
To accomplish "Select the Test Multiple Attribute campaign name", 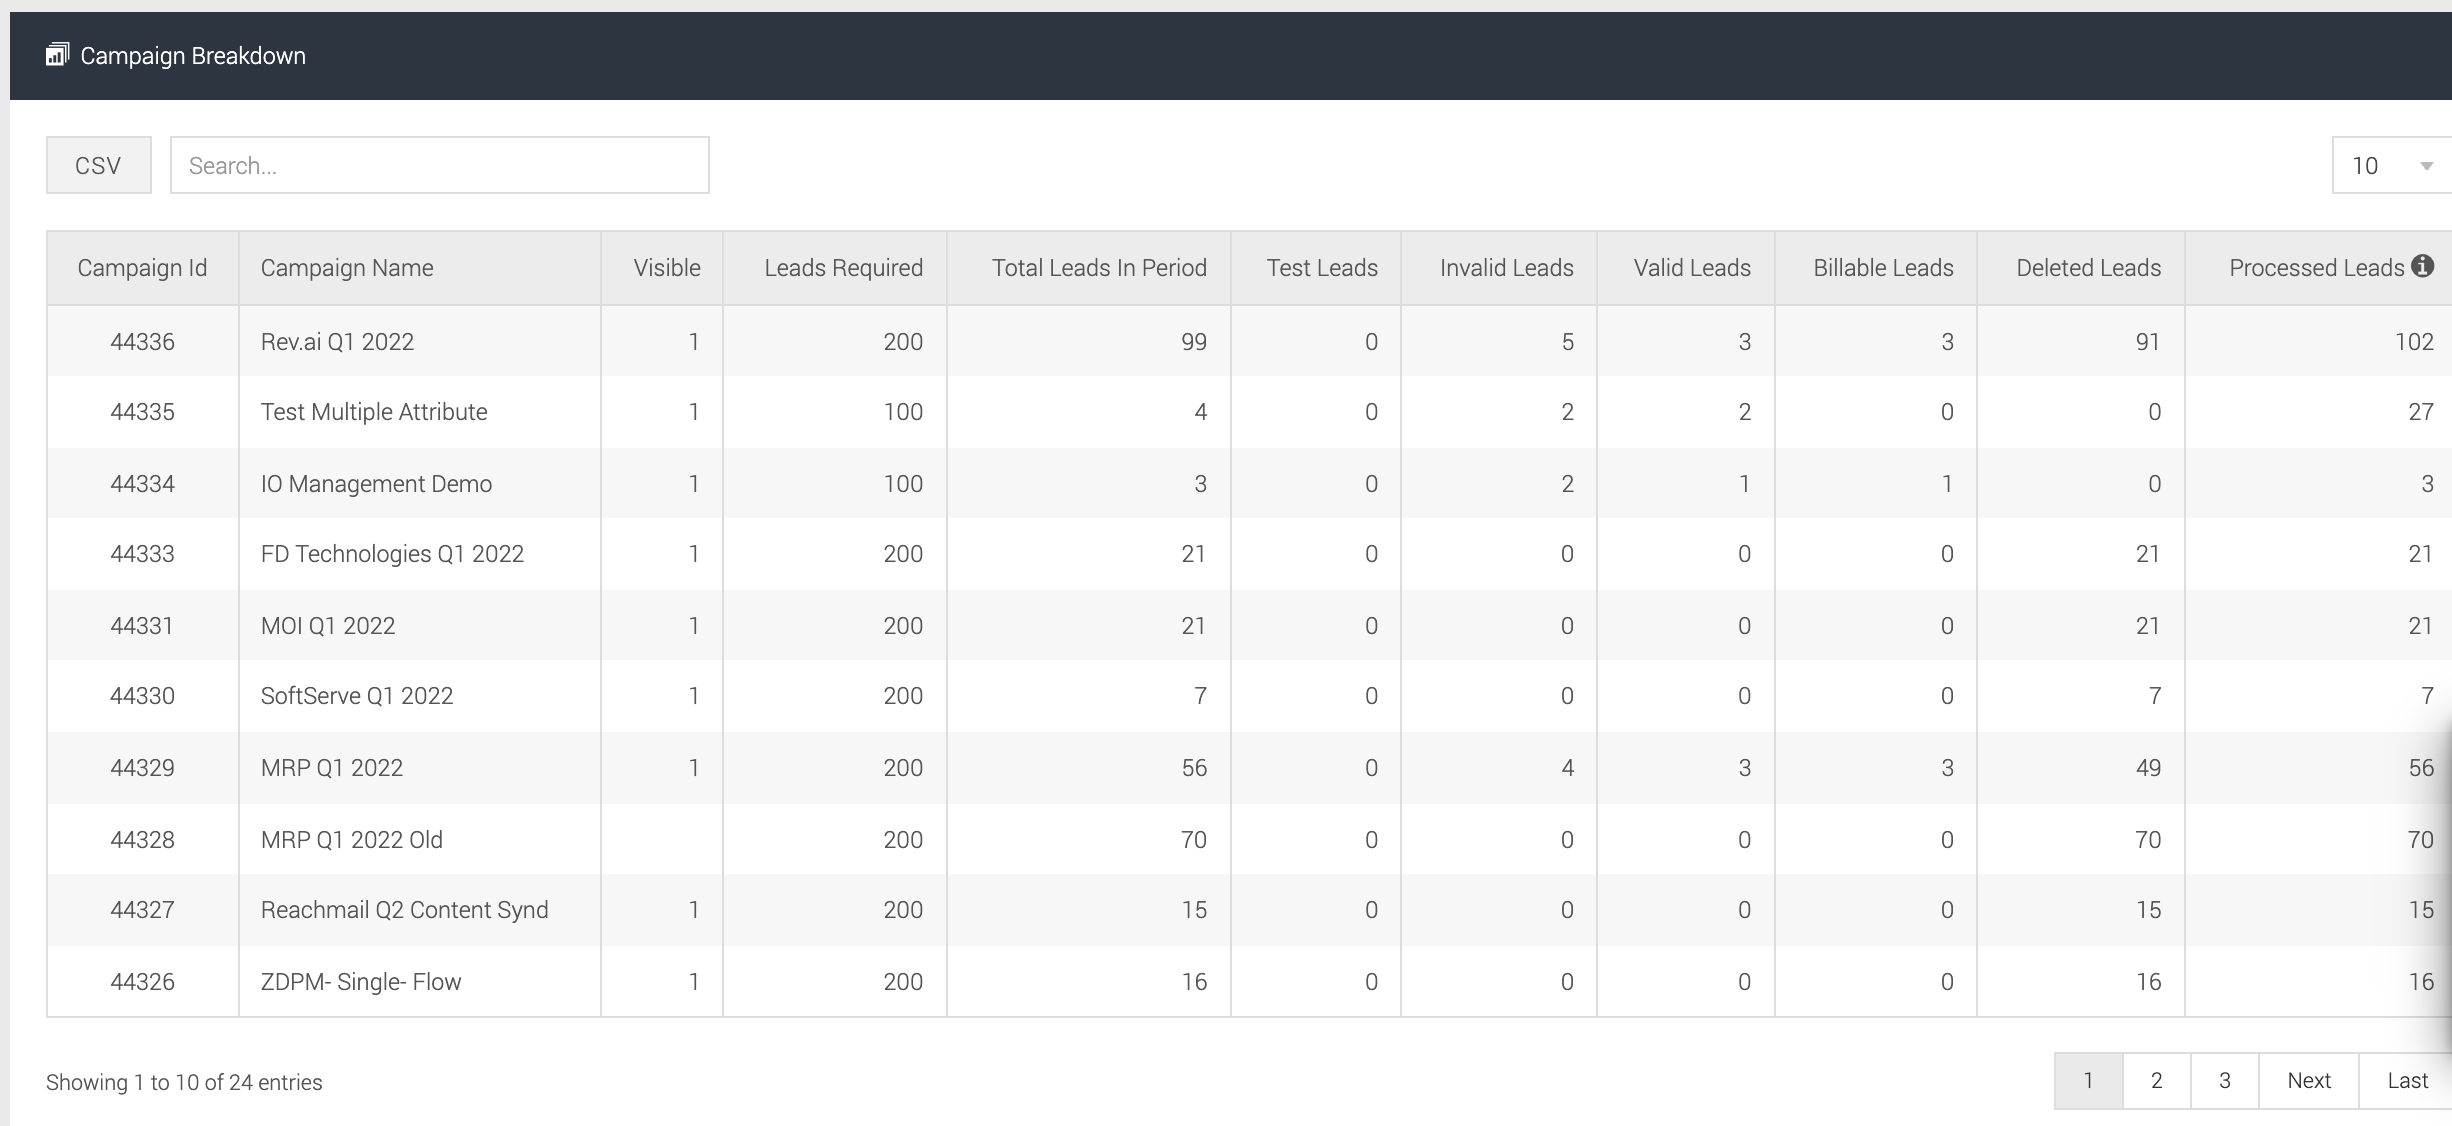I will (374, 412).
